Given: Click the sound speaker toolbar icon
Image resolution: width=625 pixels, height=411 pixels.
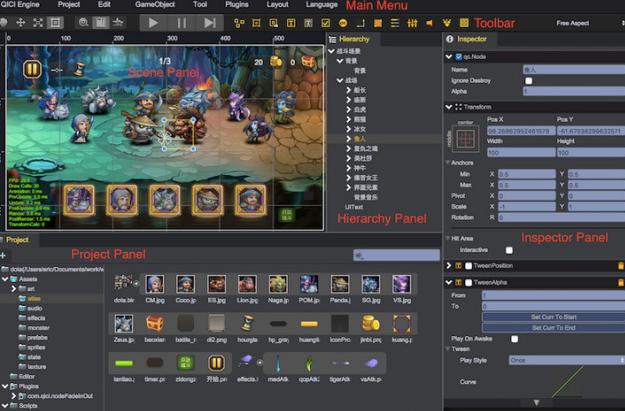Looking at the screenshot, I should (x=430, y=23).
